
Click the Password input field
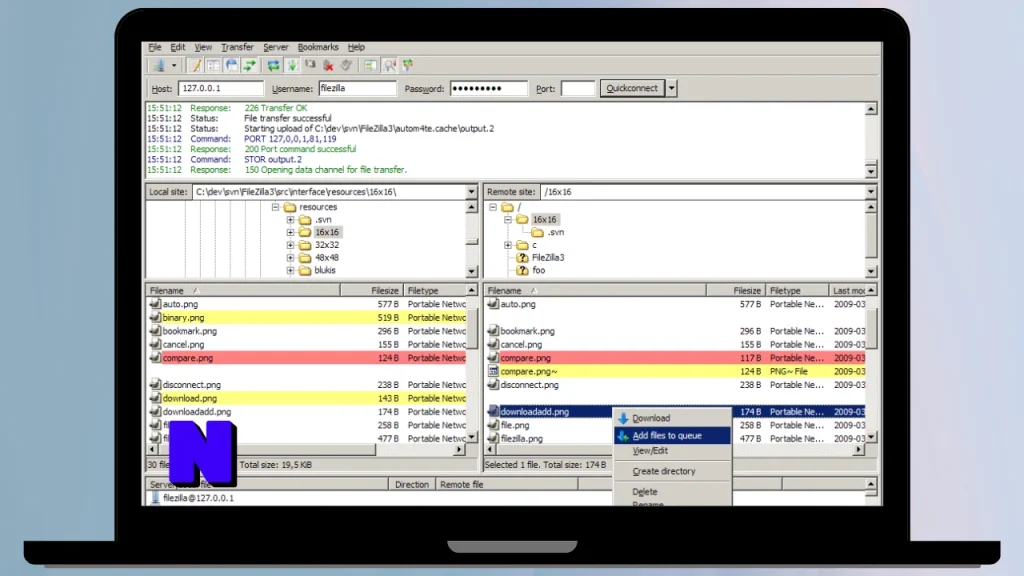click(488, 88)
